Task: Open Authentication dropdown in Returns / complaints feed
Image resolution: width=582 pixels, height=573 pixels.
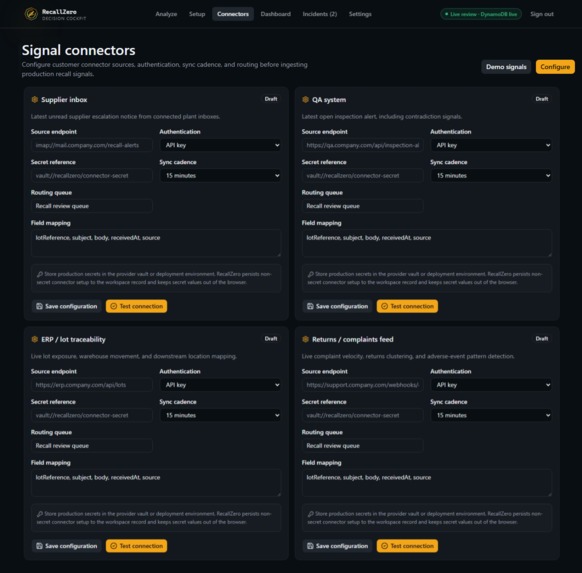Action: [x=491, y=385]
